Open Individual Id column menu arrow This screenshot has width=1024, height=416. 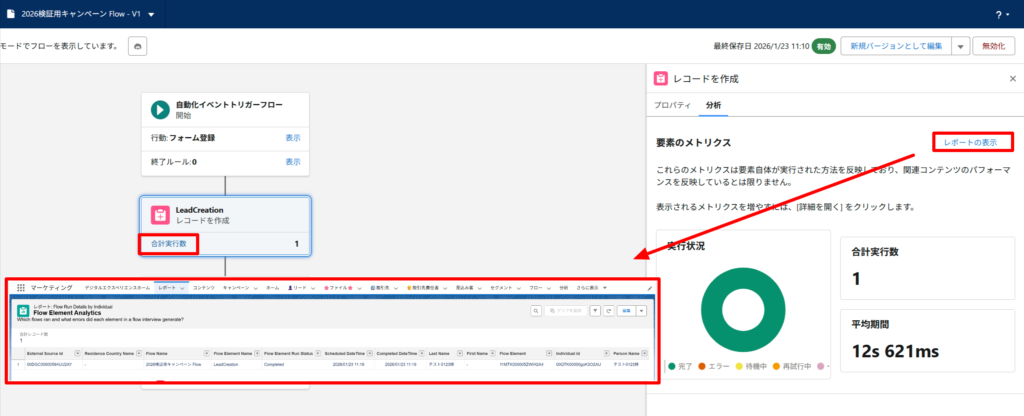click(607, 353)
